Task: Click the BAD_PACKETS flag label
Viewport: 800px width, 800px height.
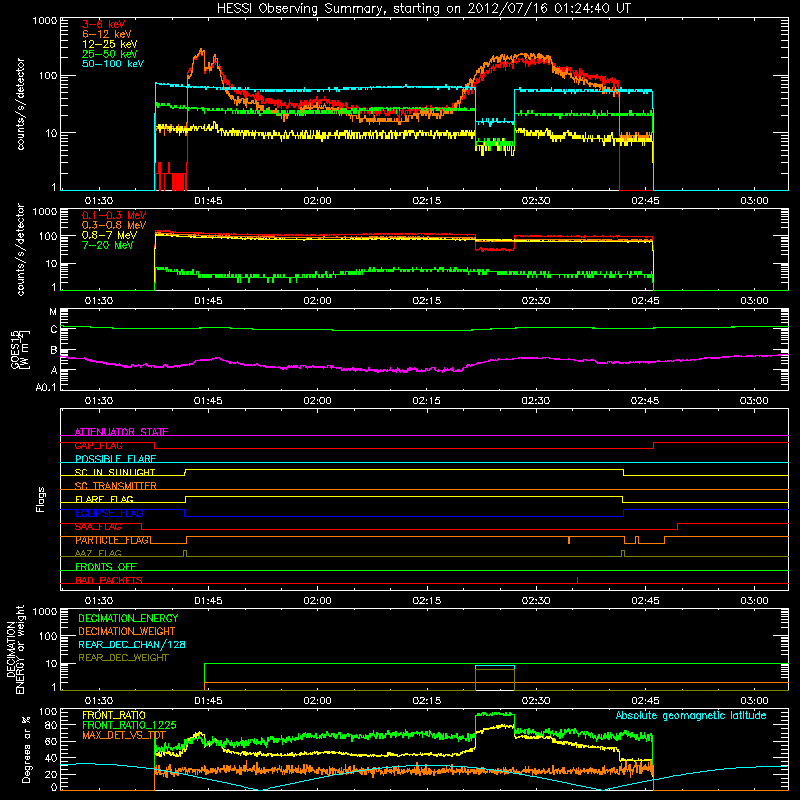Action: [109, 580]
